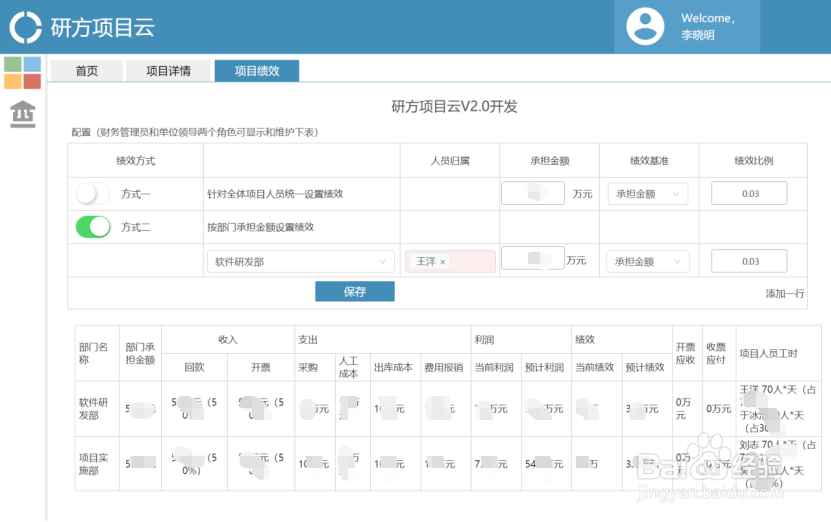Click the 保存 button
The width and height of the screenshot is (831, 522).
355,291
